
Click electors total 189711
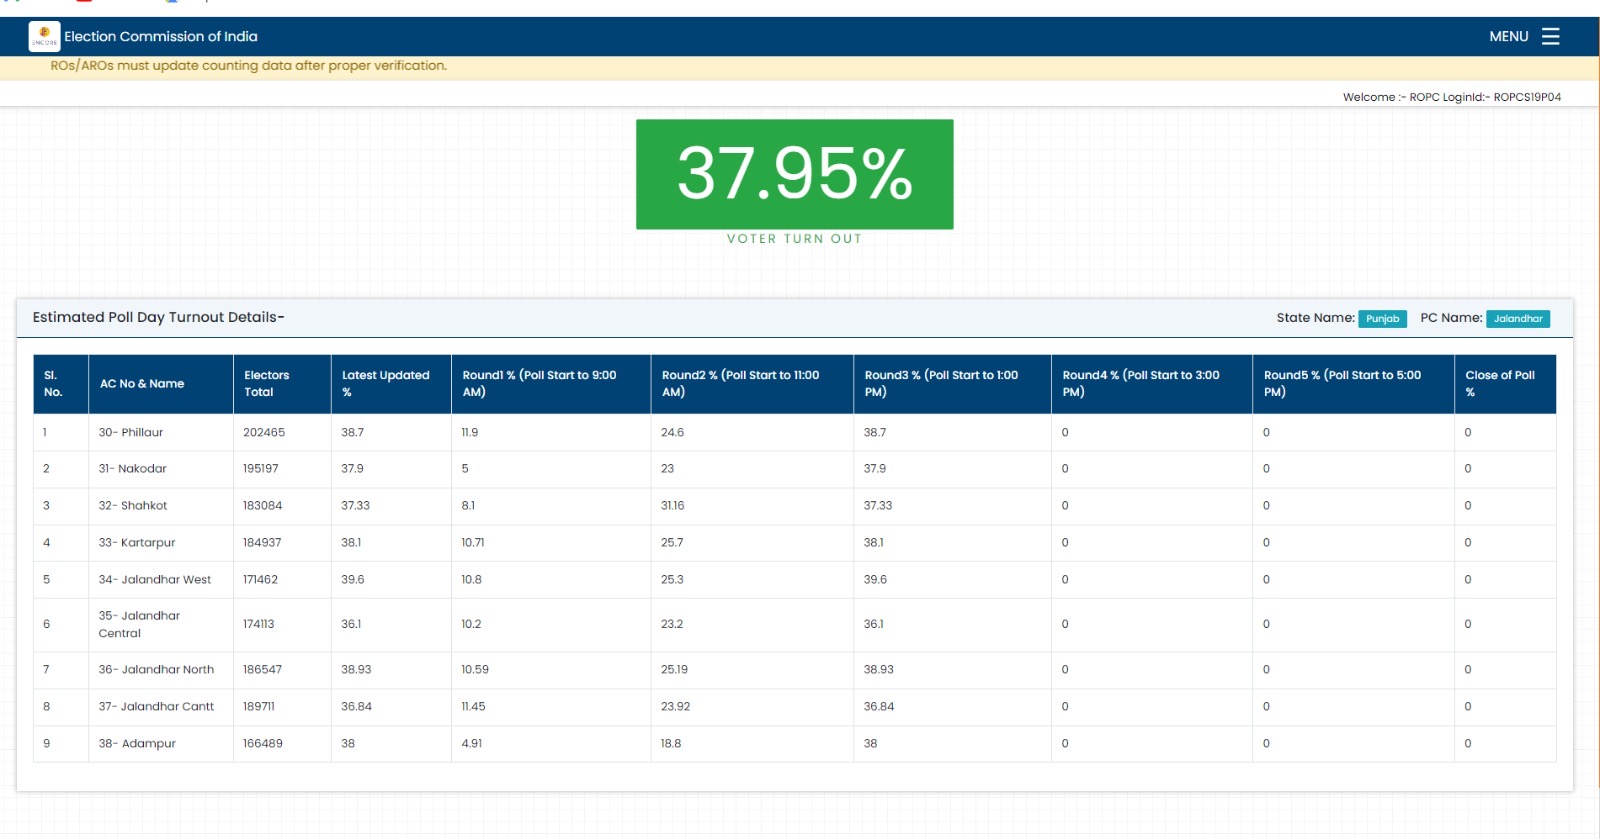click(259, 706)
